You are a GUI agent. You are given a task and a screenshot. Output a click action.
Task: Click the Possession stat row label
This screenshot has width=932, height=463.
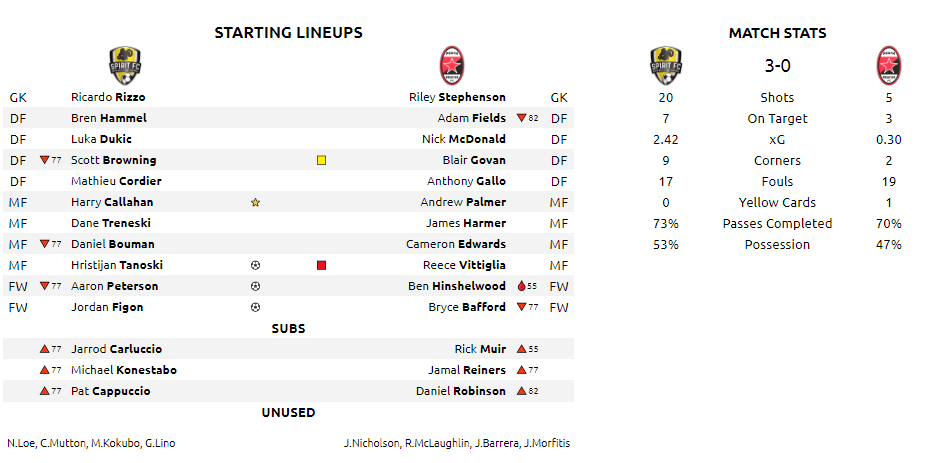tap(777, 244)
